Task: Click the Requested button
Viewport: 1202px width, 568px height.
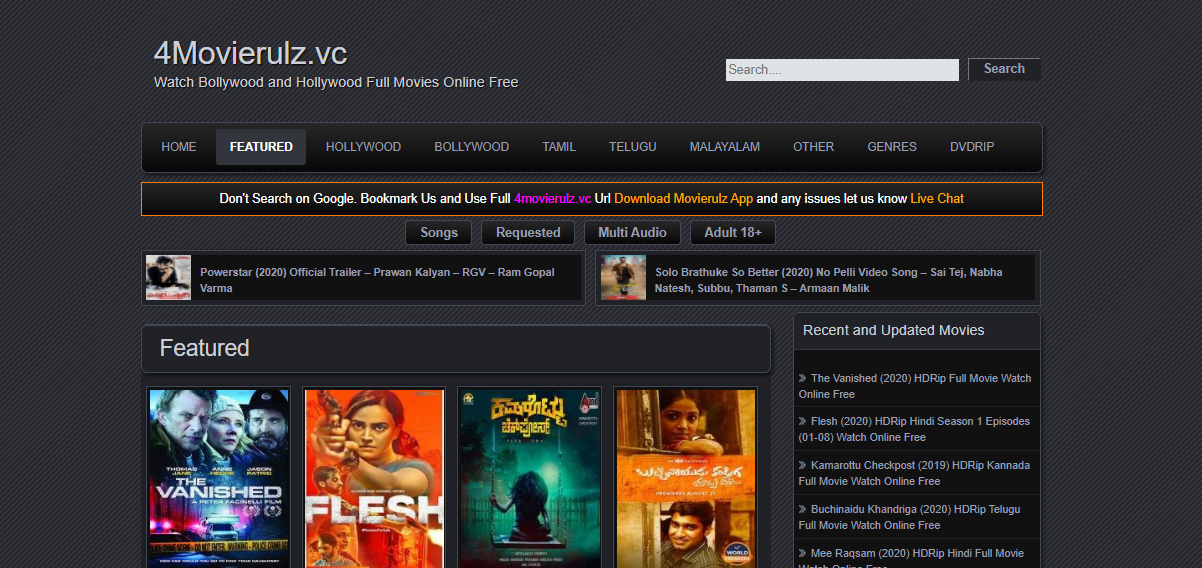Action: click(x=528, y=233)
